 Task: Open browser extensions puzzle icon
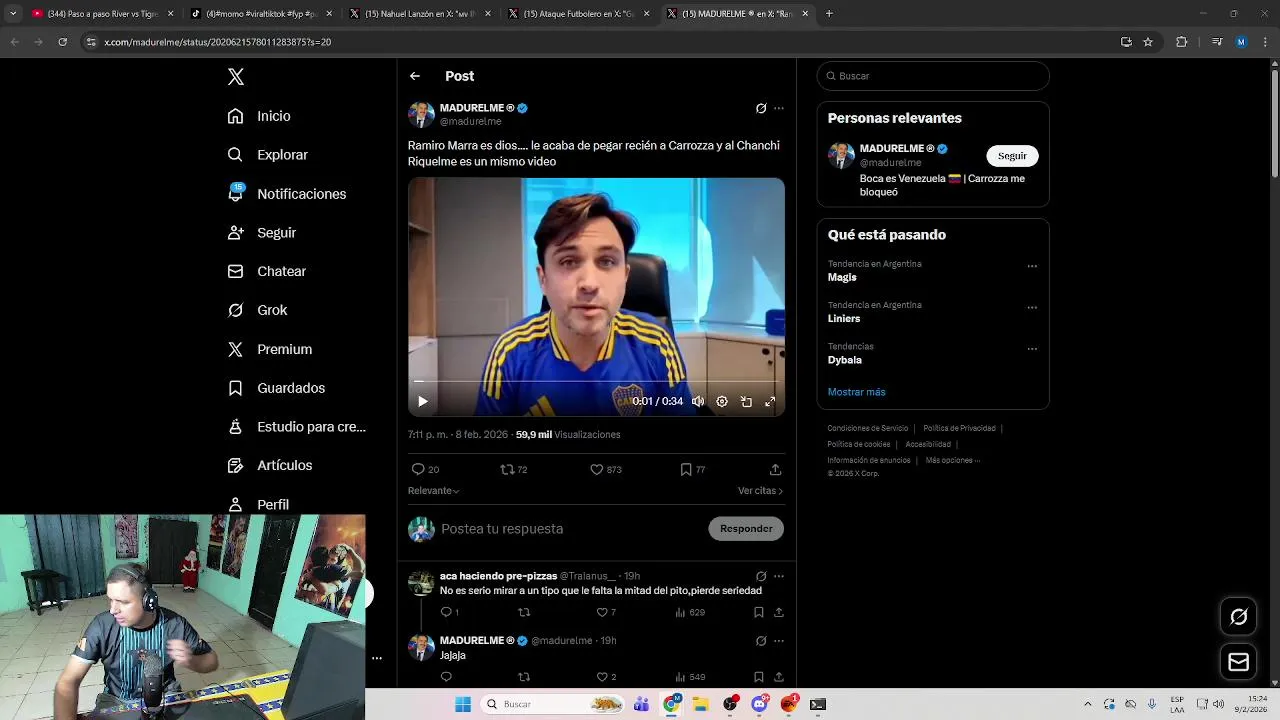(x=1181, y=42)
